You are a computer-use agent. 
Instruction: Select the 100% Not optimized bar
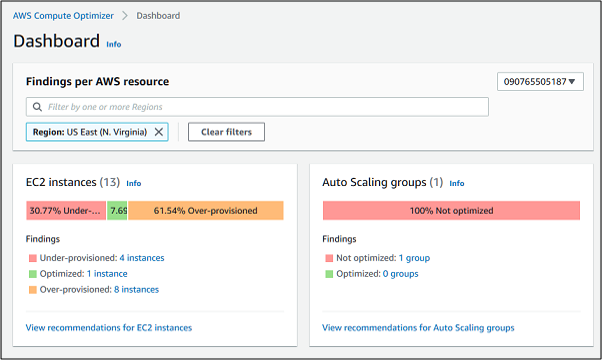pos(451,211)
